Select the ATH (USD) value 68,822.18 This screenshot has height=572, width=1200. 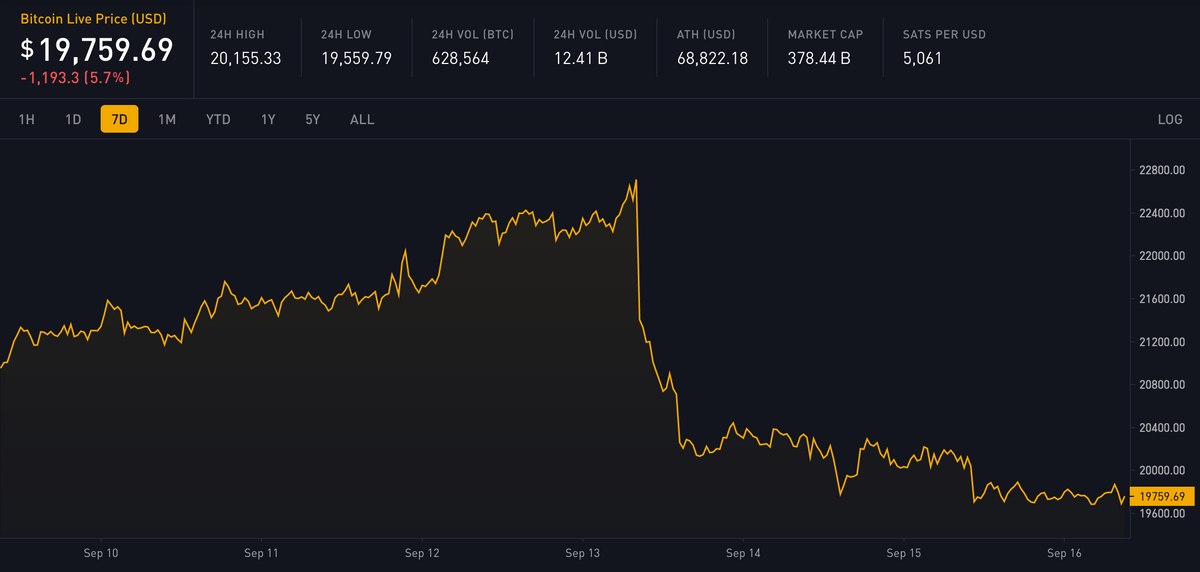(x=712, y=58)
